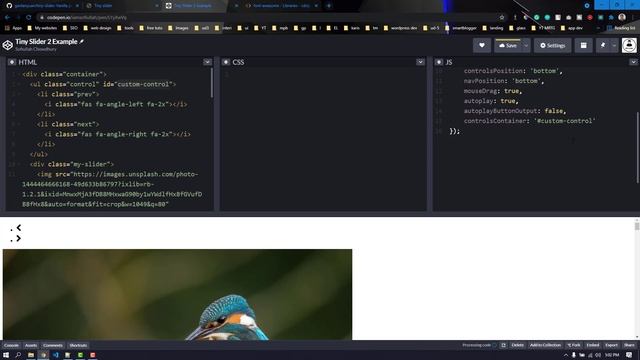Open Windows taskbar search
The image size is (640, 360).
click(x=18, y=355)
